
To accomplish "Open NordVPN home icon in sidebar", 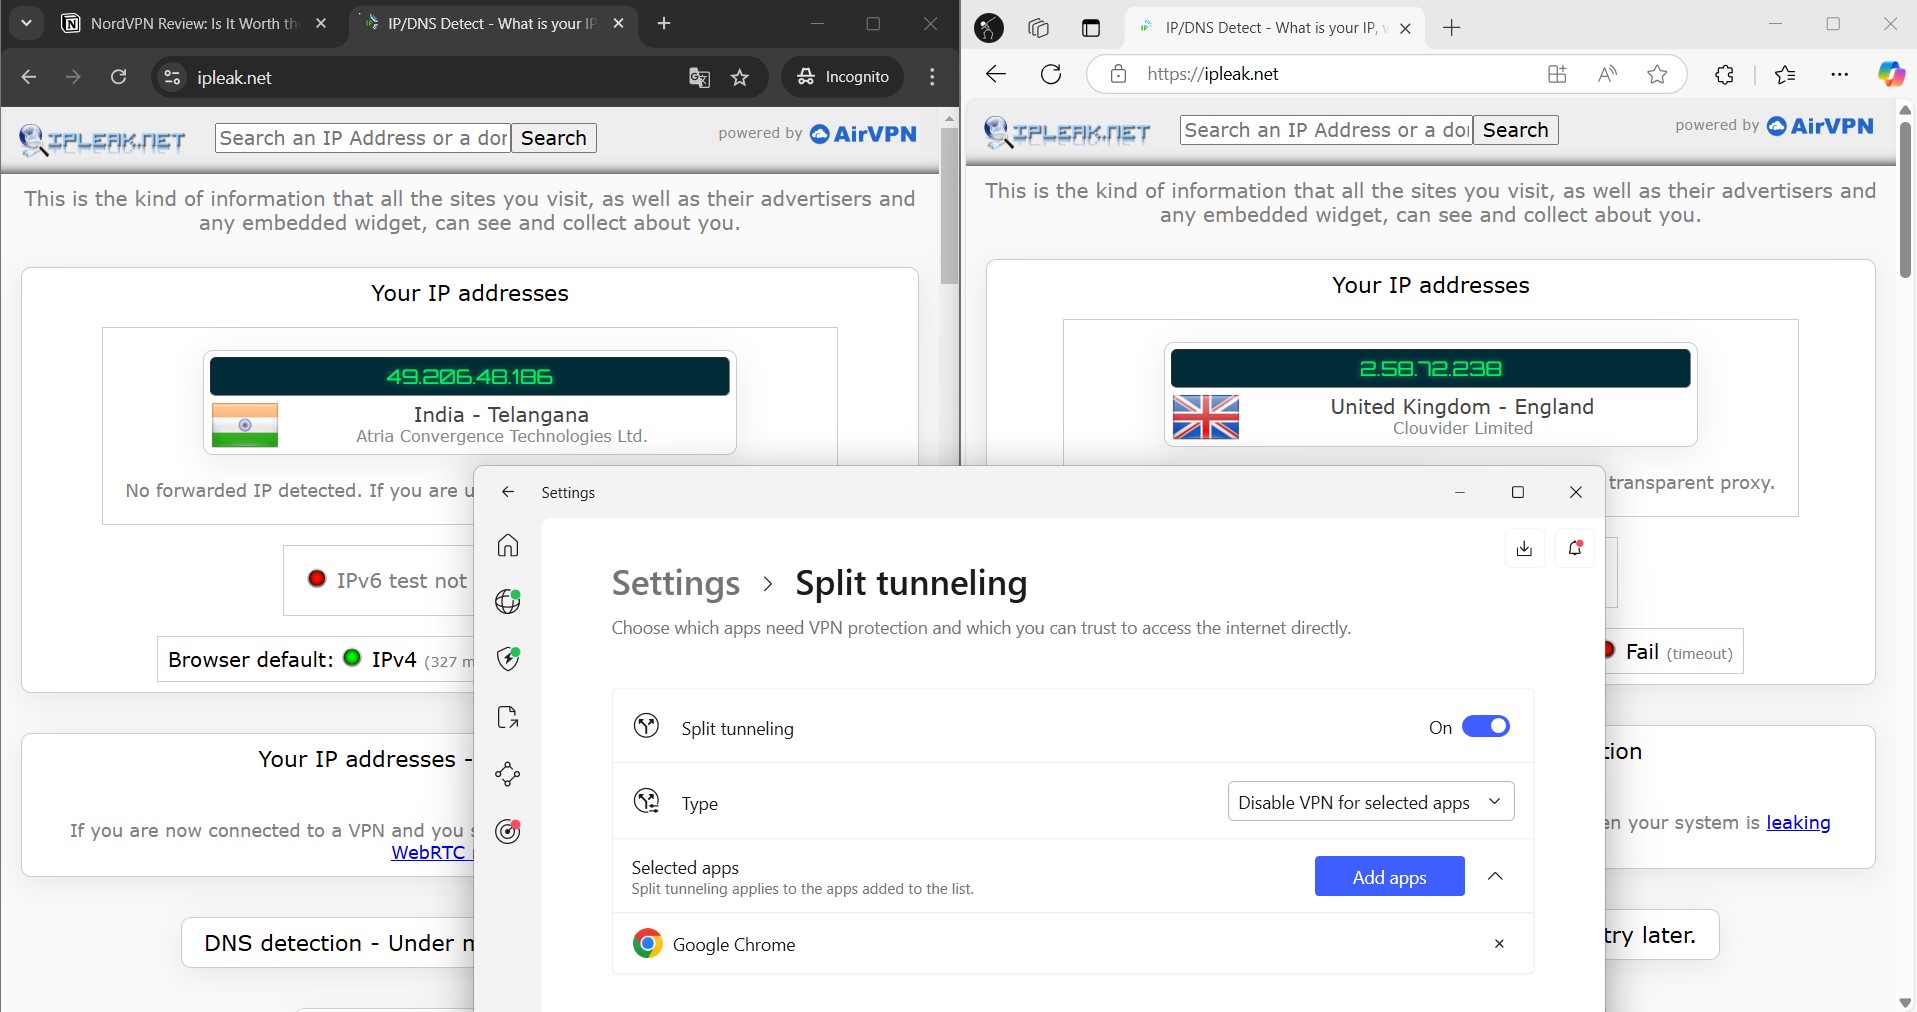I will pos(508,545).
